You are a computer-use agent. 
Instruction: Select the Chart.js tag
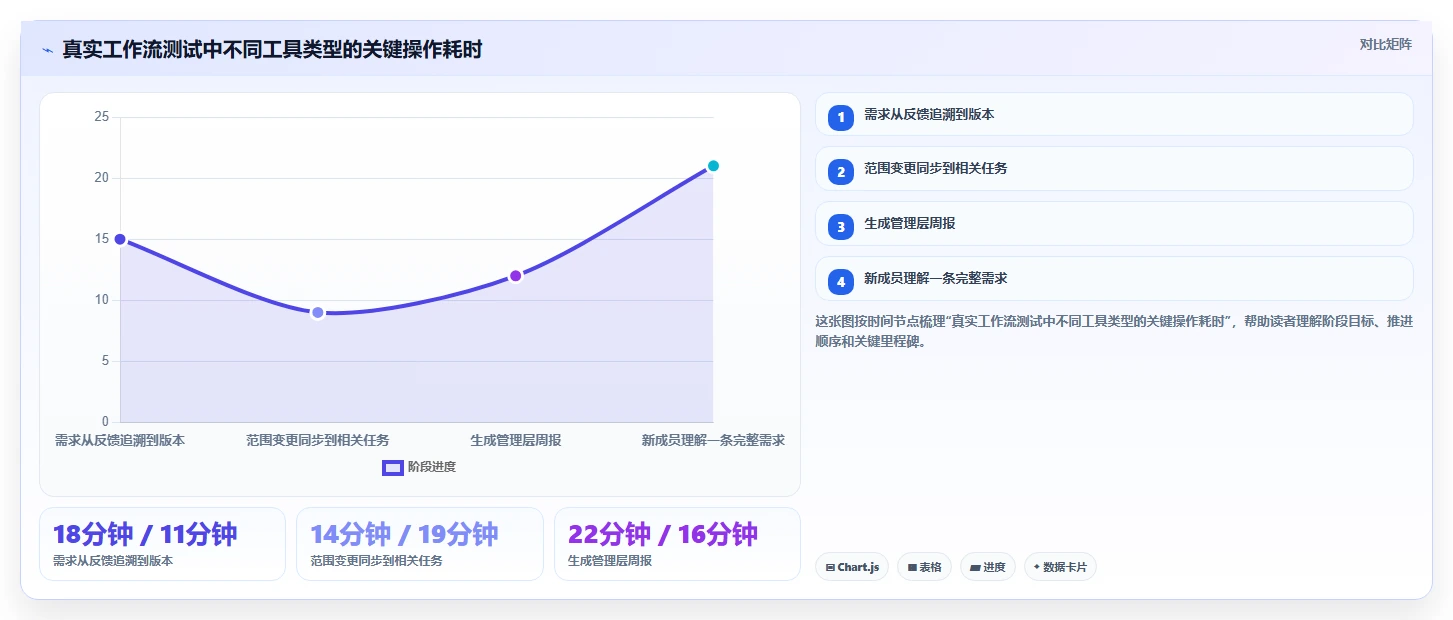(852, 567)
